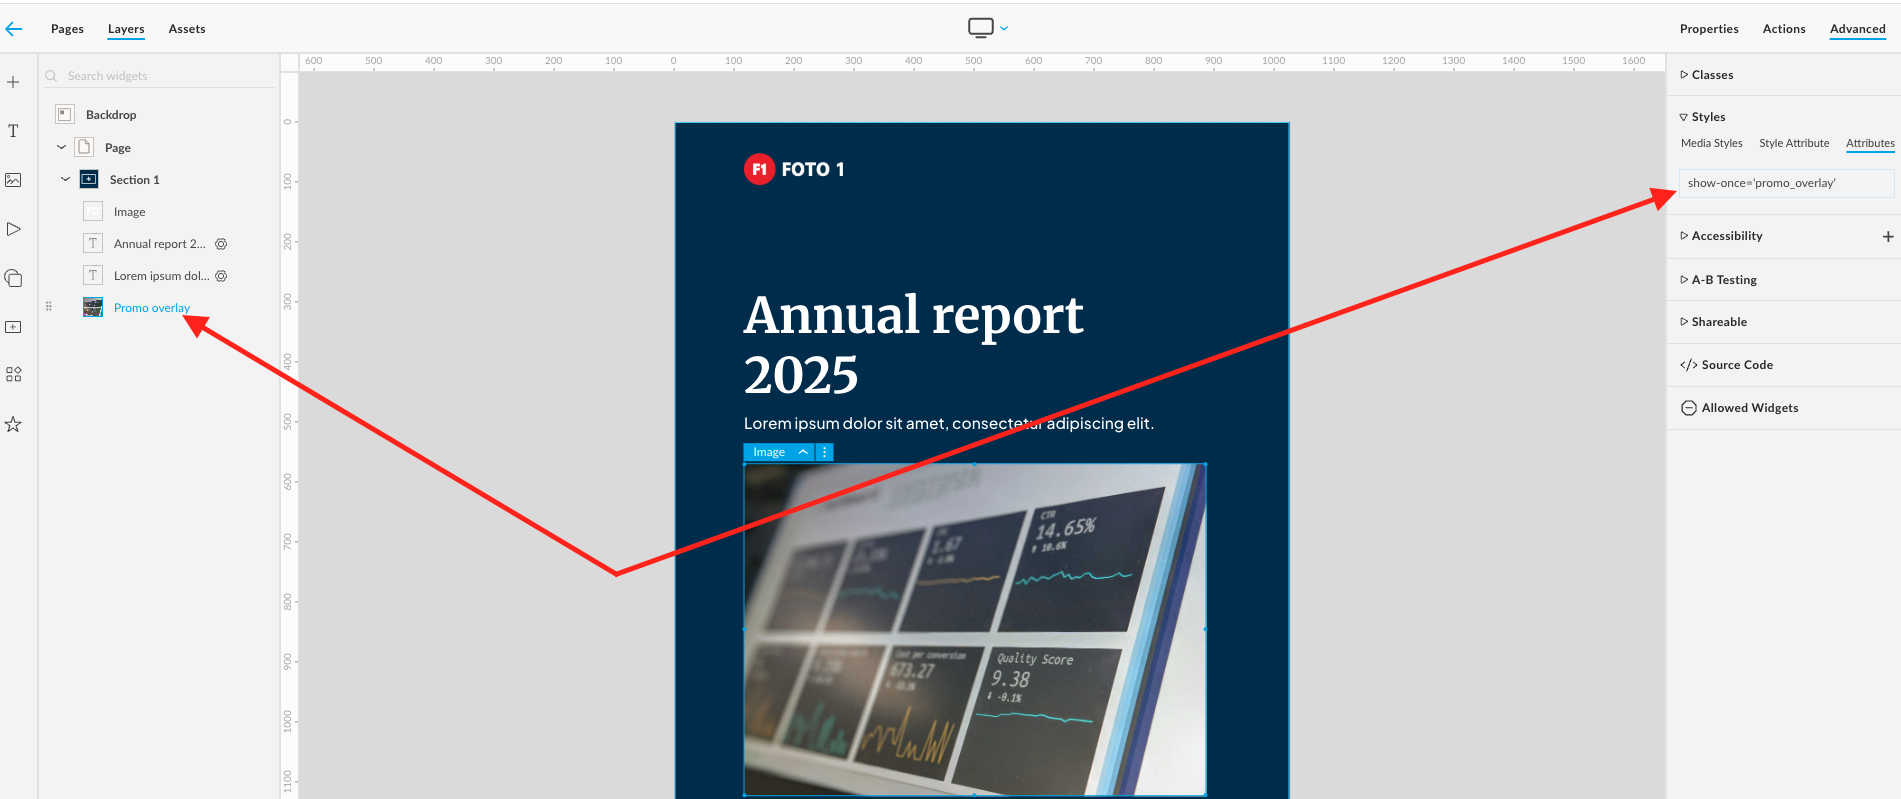Click the Page layer icon

click(85, 147)
